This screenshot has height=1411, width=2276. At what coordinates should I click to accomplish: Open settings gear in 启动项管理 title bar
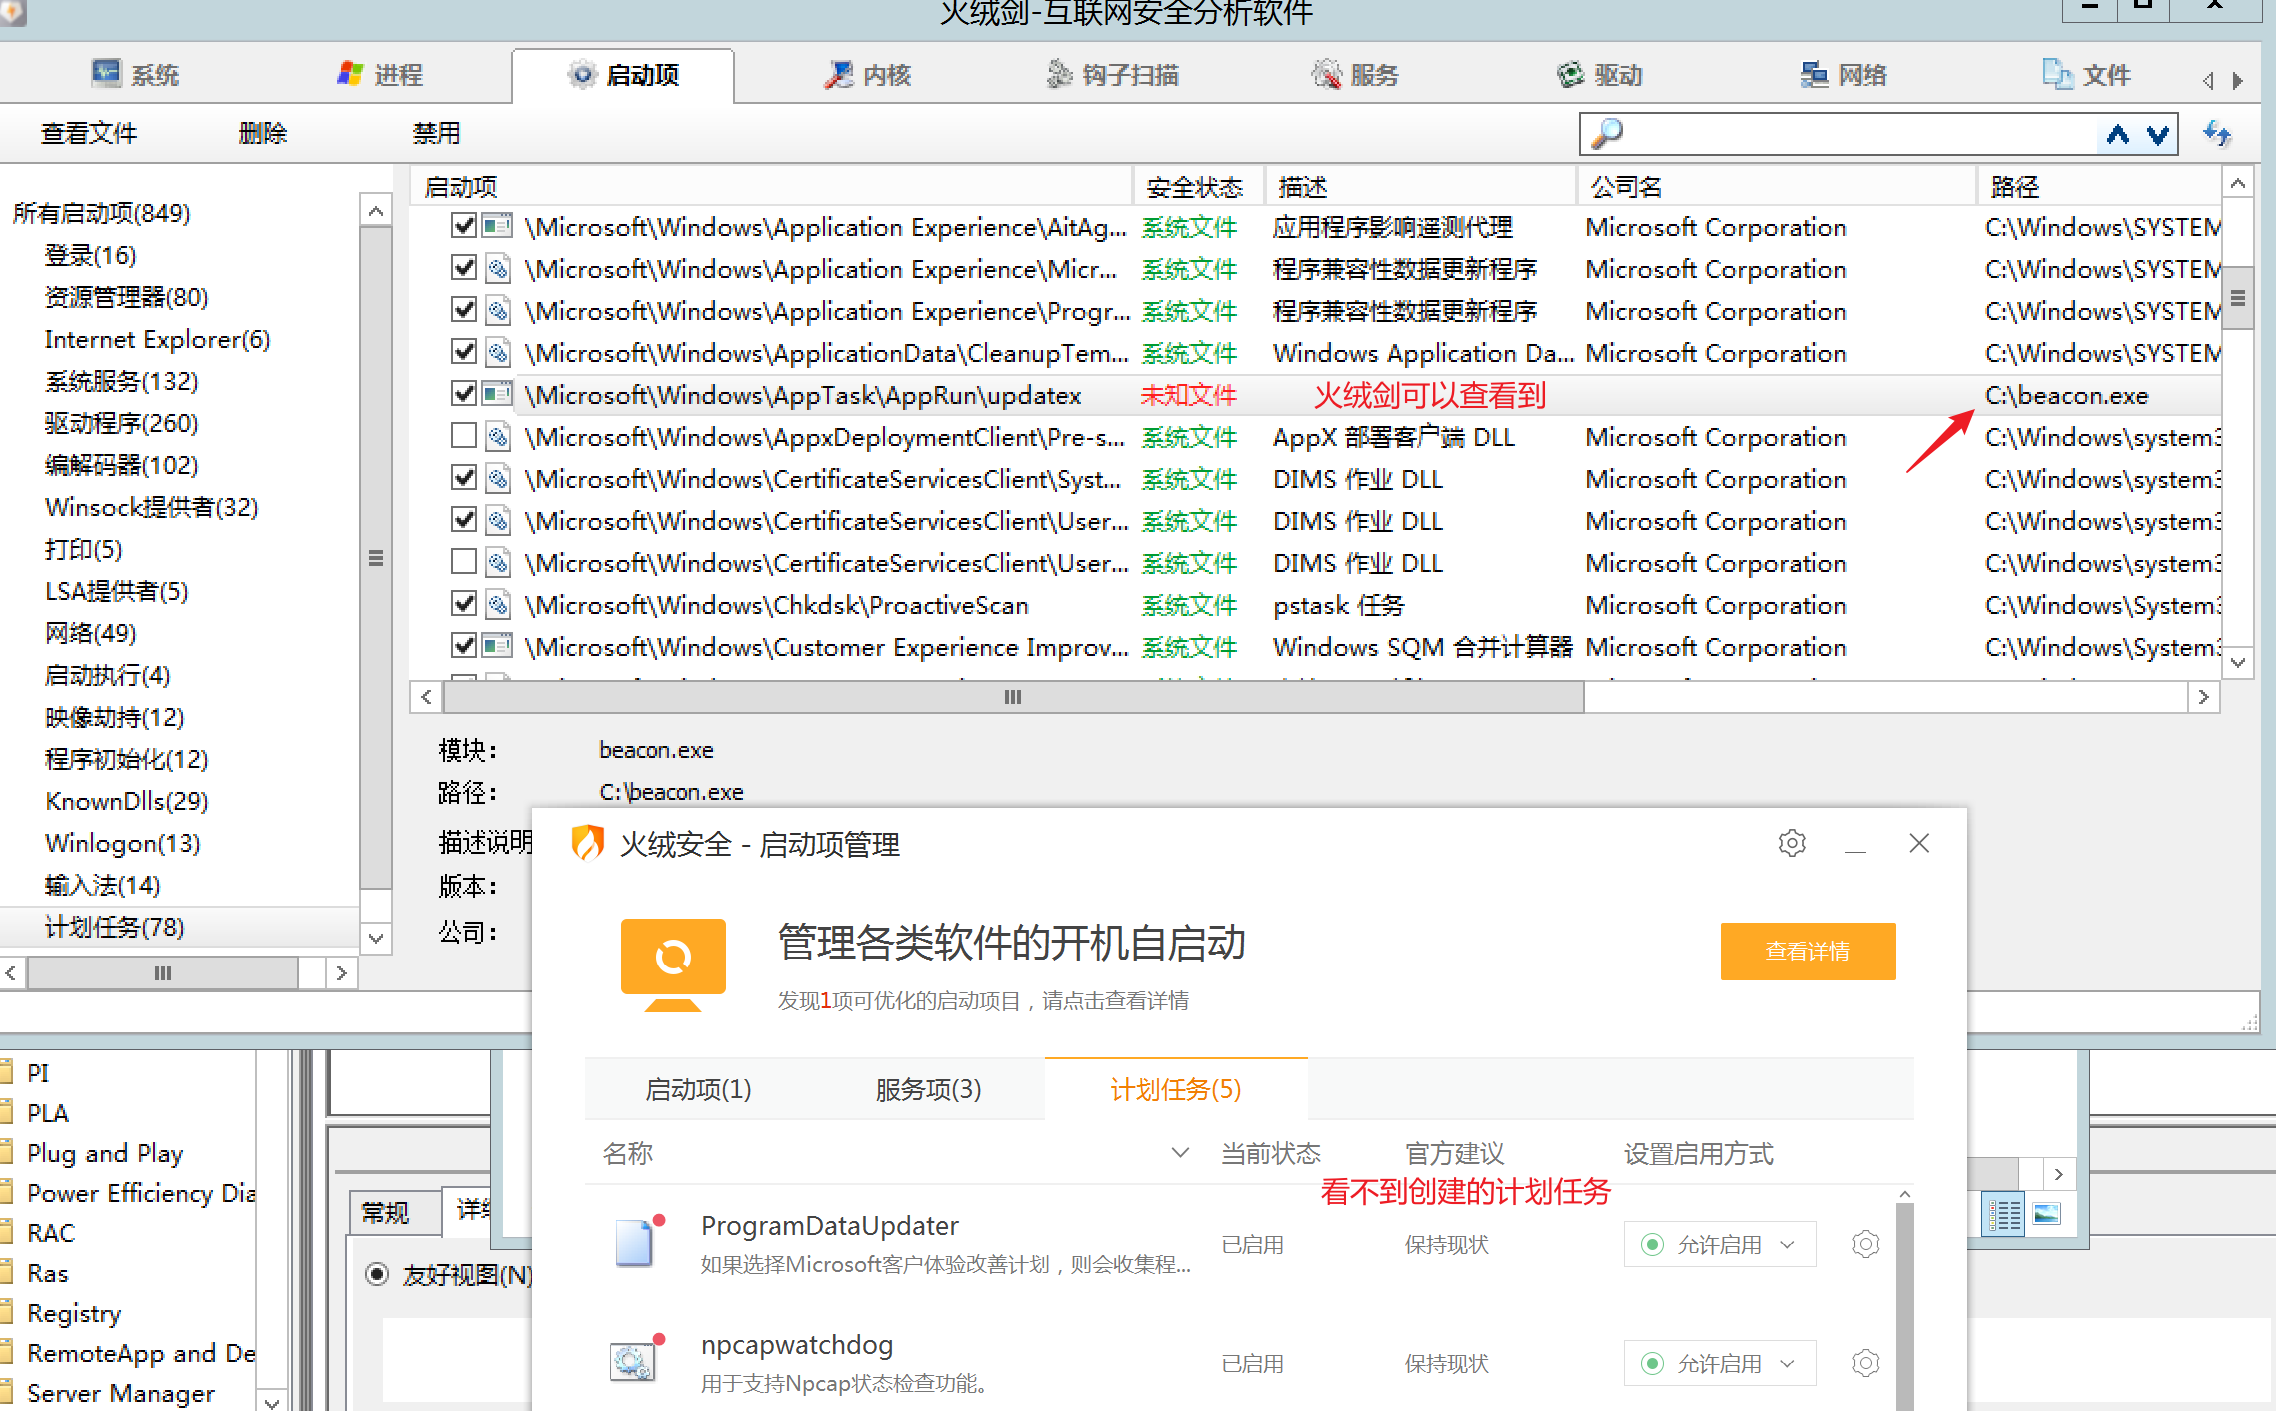pos(1792,843)
